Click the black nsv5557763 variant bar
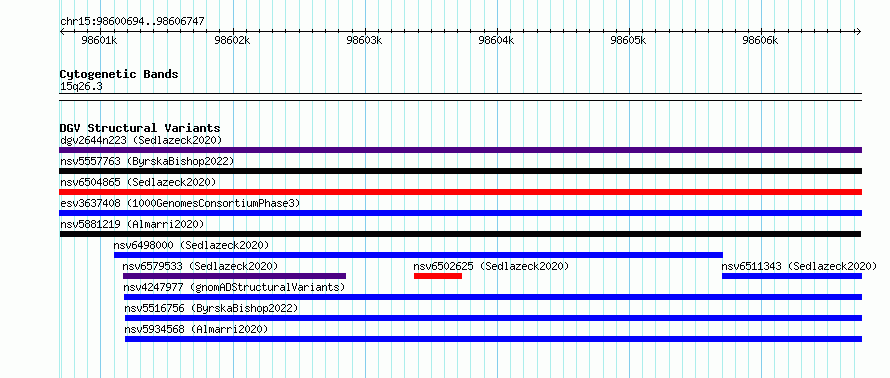The image size is (890, 378). [460, 171]
